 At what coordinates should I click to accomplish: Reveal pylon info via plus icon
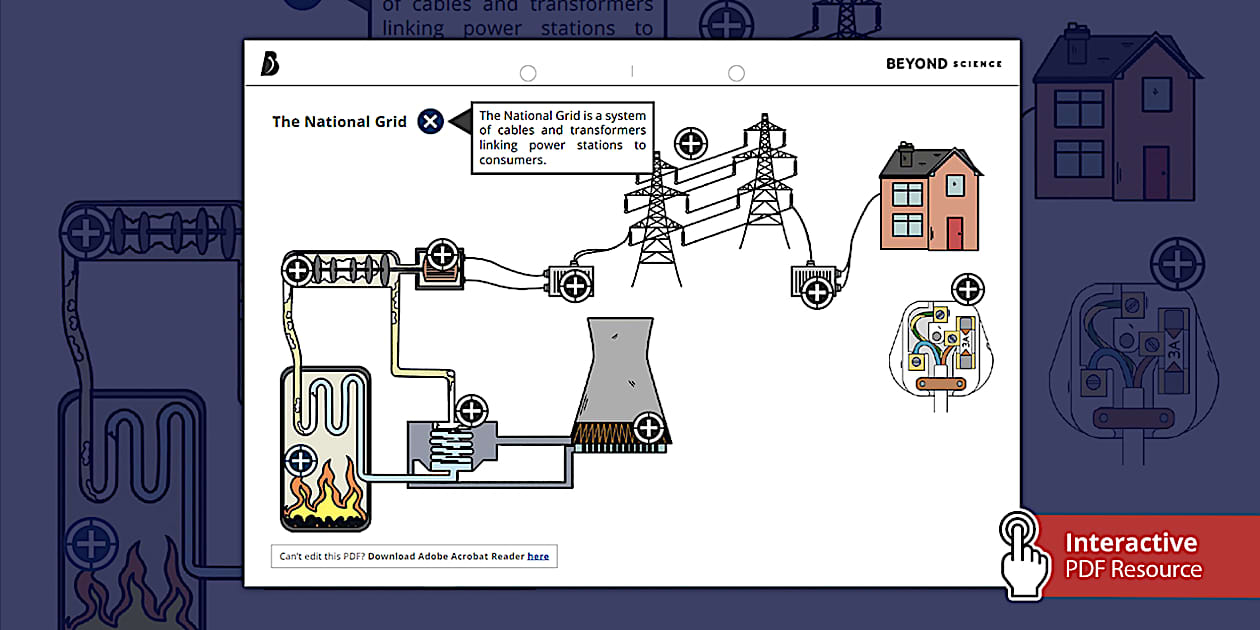click(x=690, y=144)
